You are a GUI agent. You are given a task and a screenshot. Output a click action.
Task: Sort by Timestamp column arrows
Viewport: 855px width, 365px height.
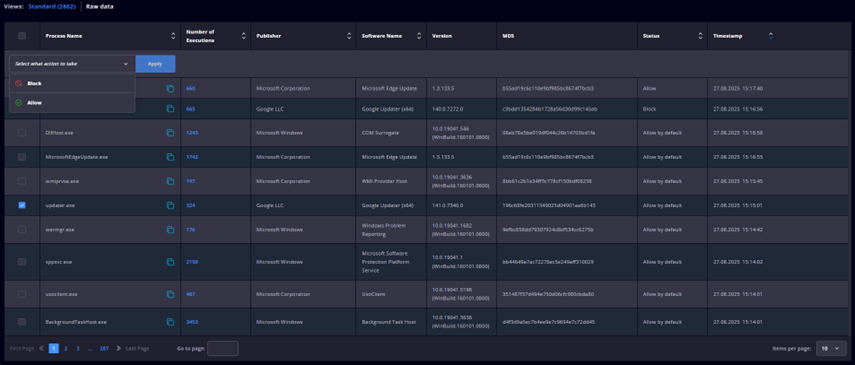(x=770, y=36)
